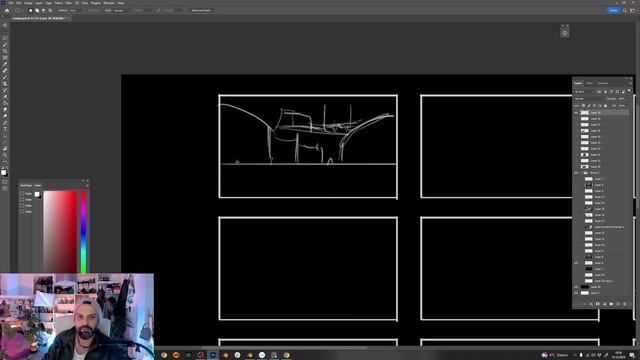The height and width of the screenshot is (360, 640).
Task: Click the layer style fx icon in Layers panel
Action: coord(591,304)
